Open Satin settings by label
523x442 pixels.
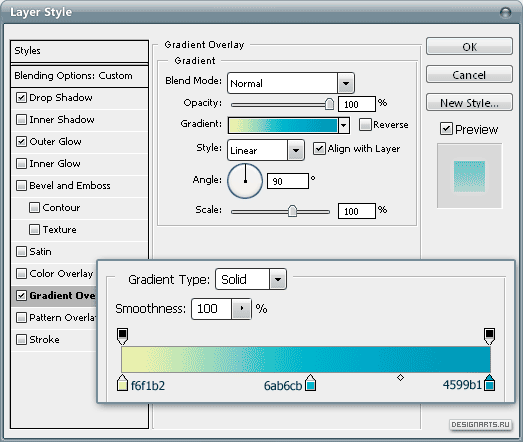point(40,252)
